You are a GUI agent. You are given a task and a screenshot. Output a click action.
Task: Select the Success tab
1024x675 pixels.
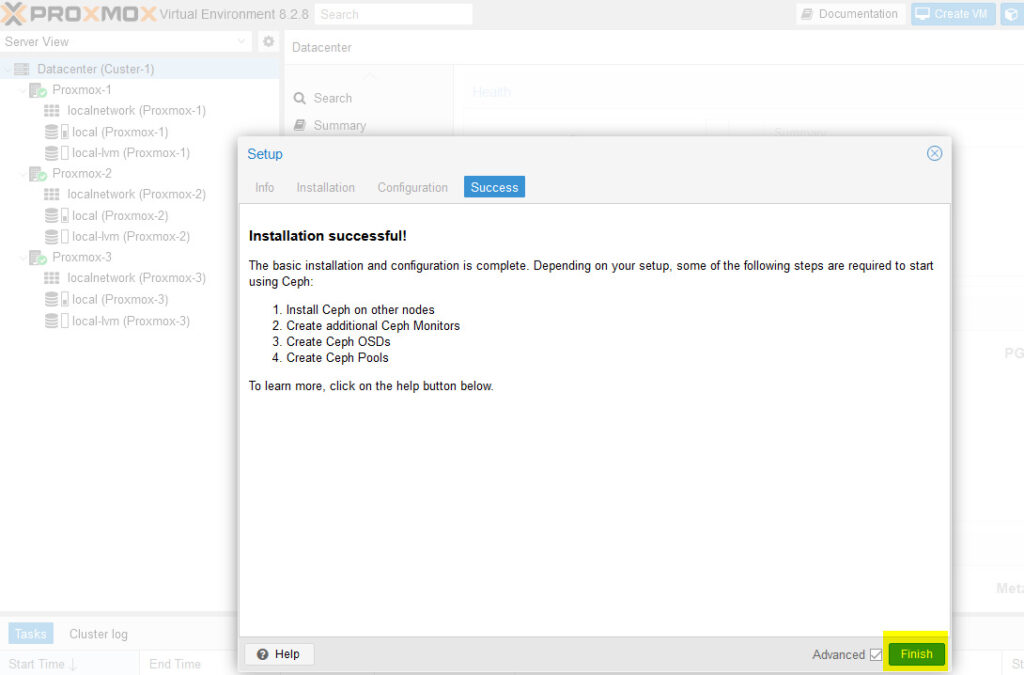click(494, 187)
